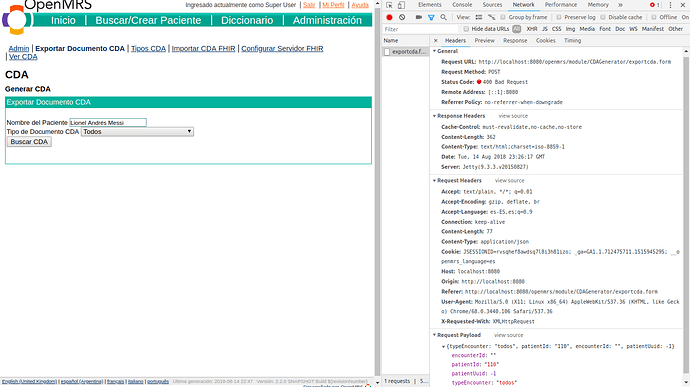Viewport: 690px width, 387px height.
Task: Collapse the Response Headers section
Action: pos(434,116)
